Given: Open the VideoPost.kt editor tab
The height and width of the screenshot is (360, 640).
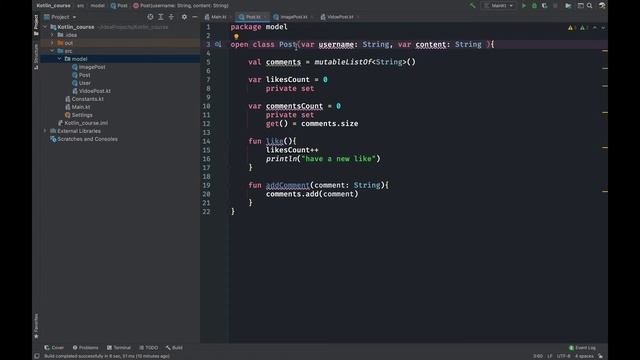Looking at the screenshot, I should click(339, 17).
